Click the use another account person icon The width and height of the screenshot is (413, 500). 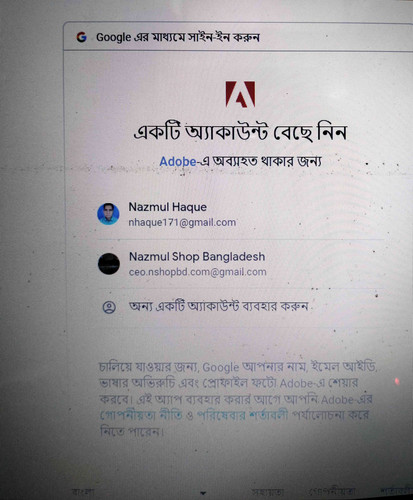[x=109, y=307]
